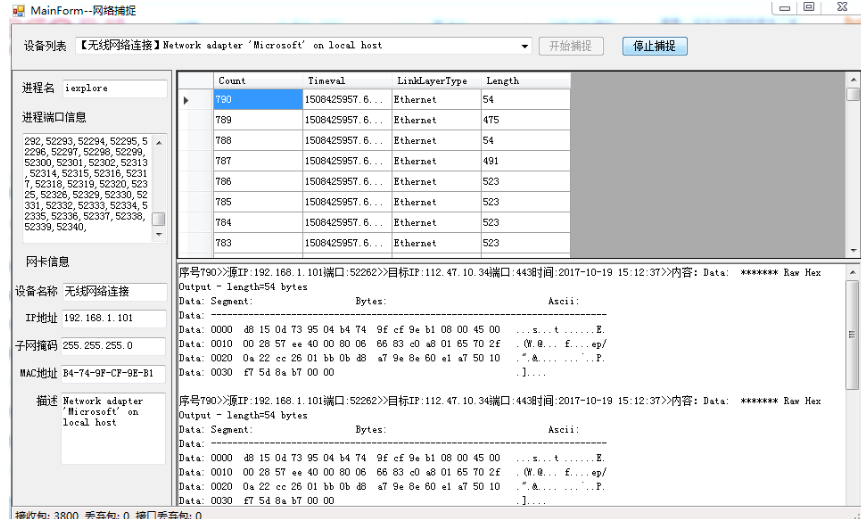The height and width of the screenshot is (519, 861).
Task: Select Count cell 788
Action: point(258,141)
